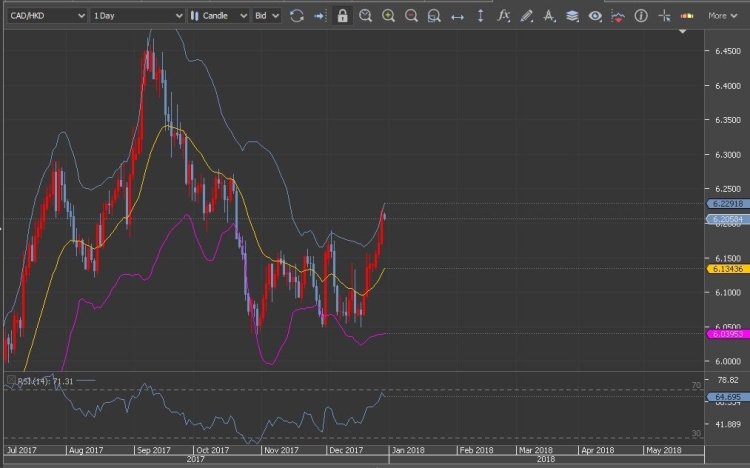
Task: Toggle visibility with the eye icon
Action: pyautogui.click(x=595, y=16)
